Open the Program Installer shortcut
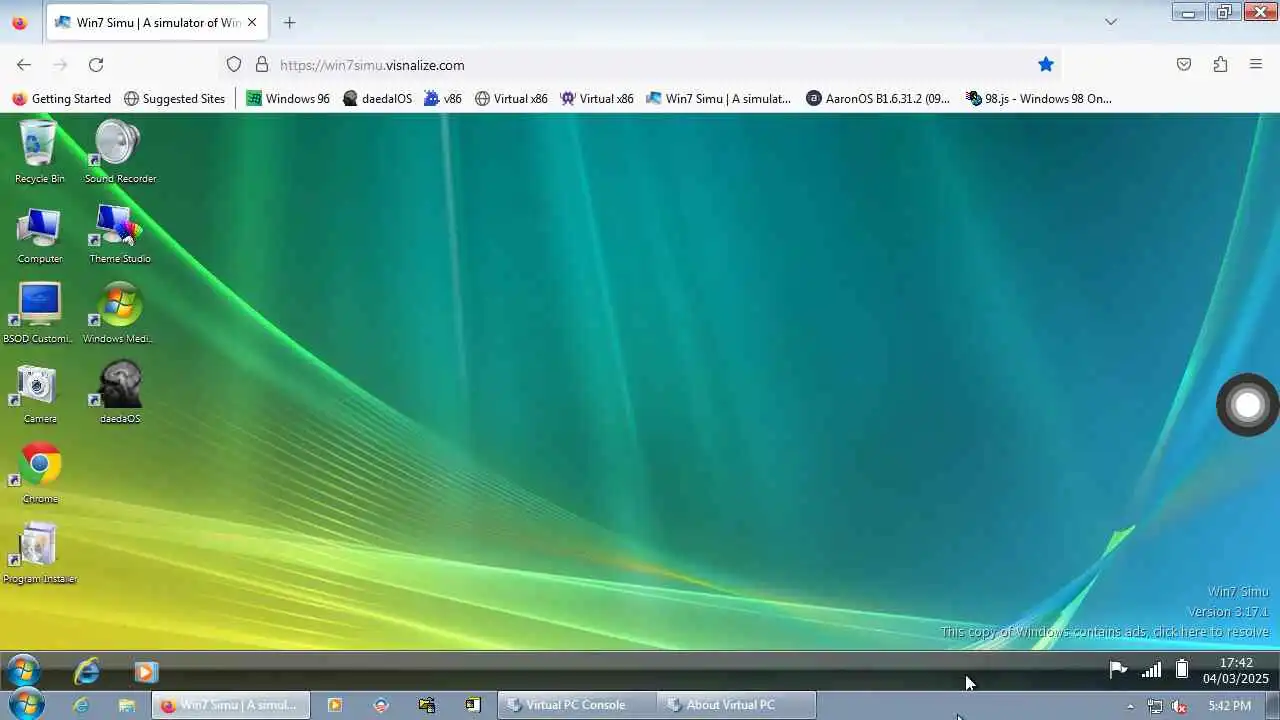1280x720 pixels. point(39,554)
